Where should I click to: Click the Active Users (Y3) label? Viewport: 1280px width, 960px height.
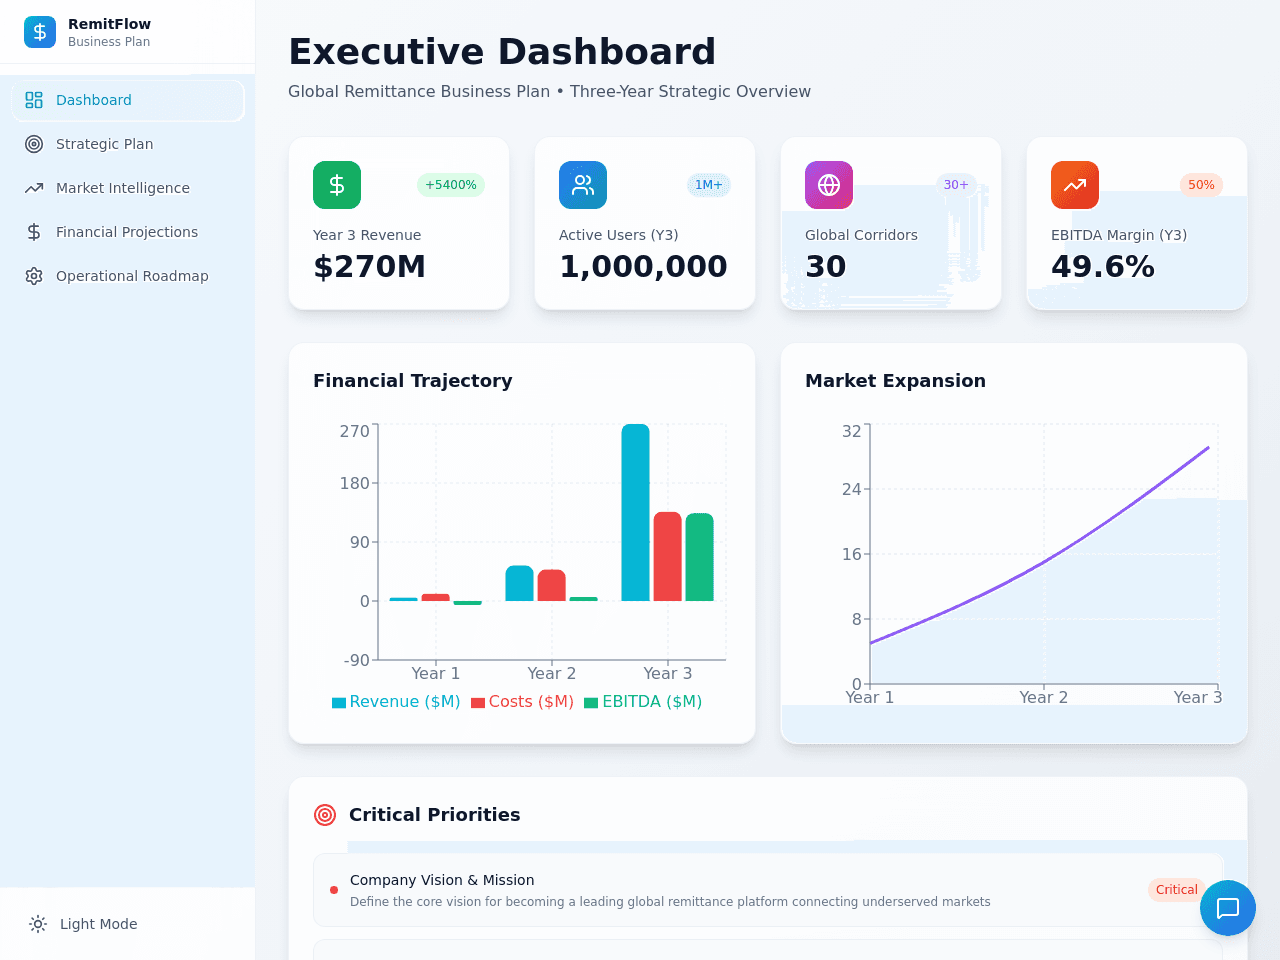tap(619, 235)
